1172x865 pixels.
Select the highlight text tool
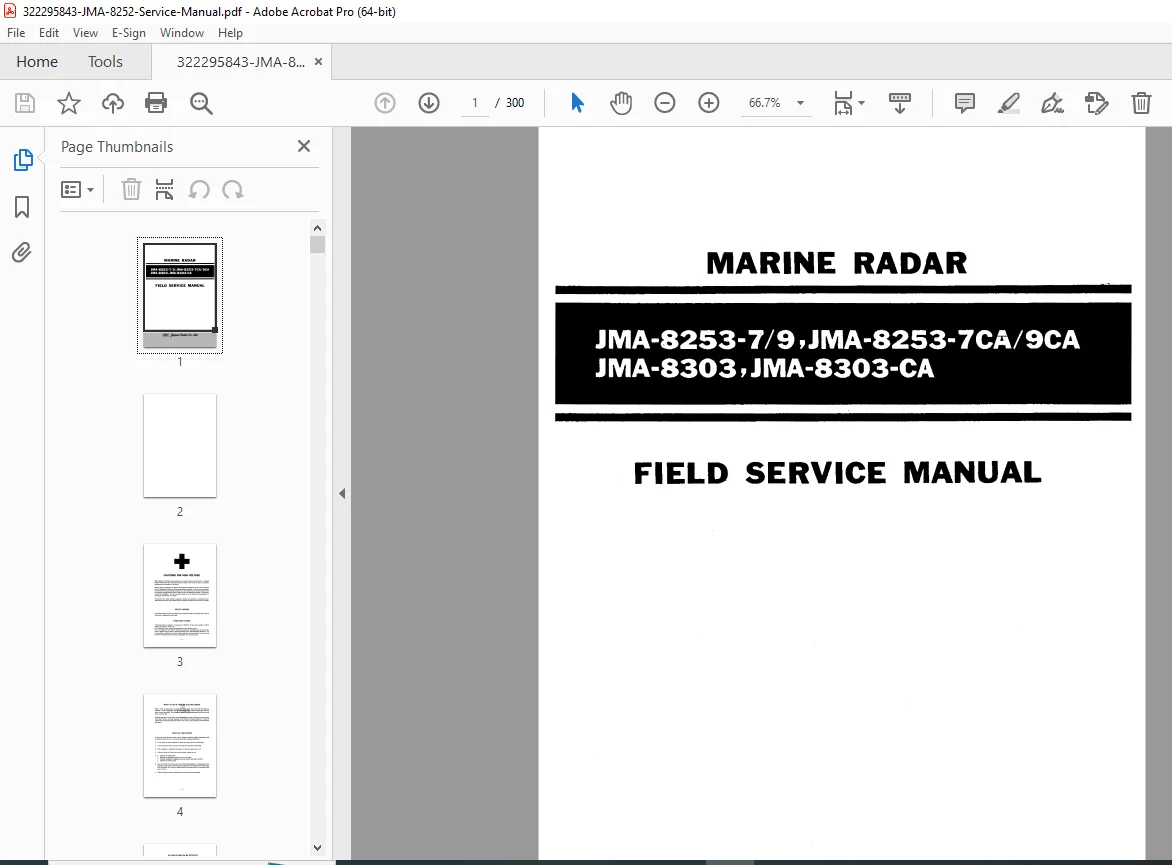point(1009,103)
